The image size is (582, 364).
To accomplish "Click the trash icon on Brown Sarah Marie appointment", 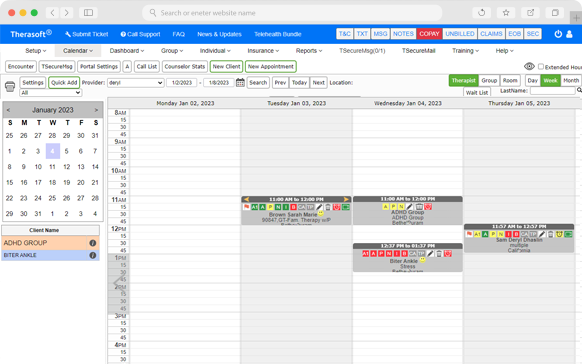I will (x=328, y=207).
